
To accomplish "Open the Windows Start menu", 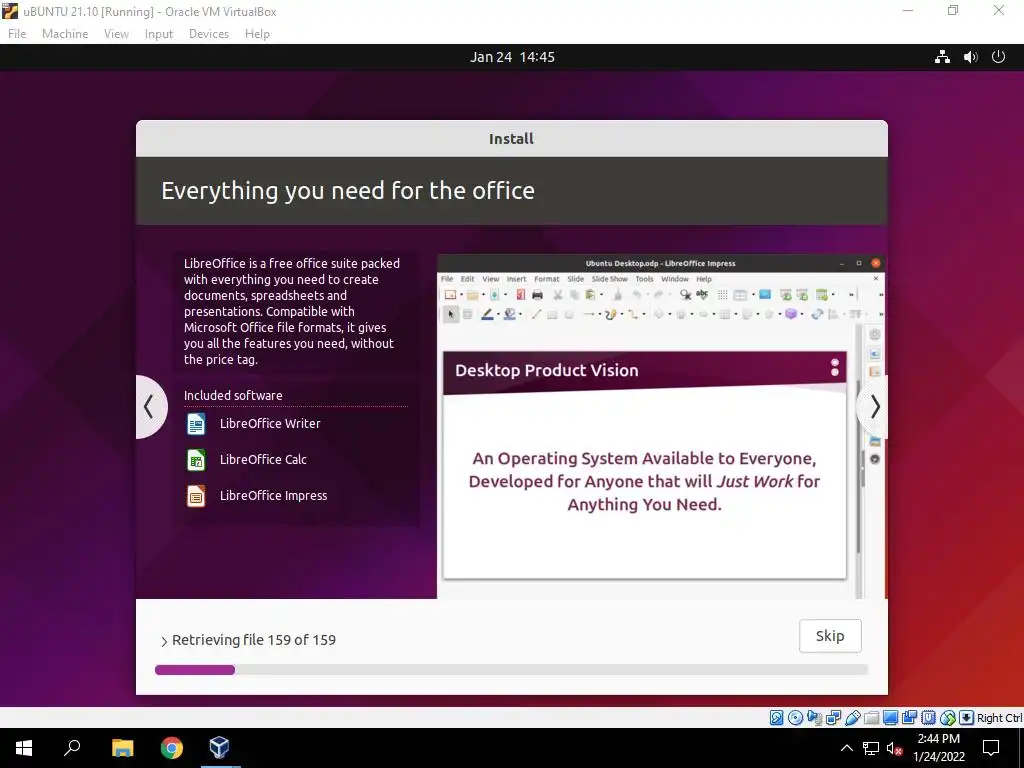I will 24,748.
